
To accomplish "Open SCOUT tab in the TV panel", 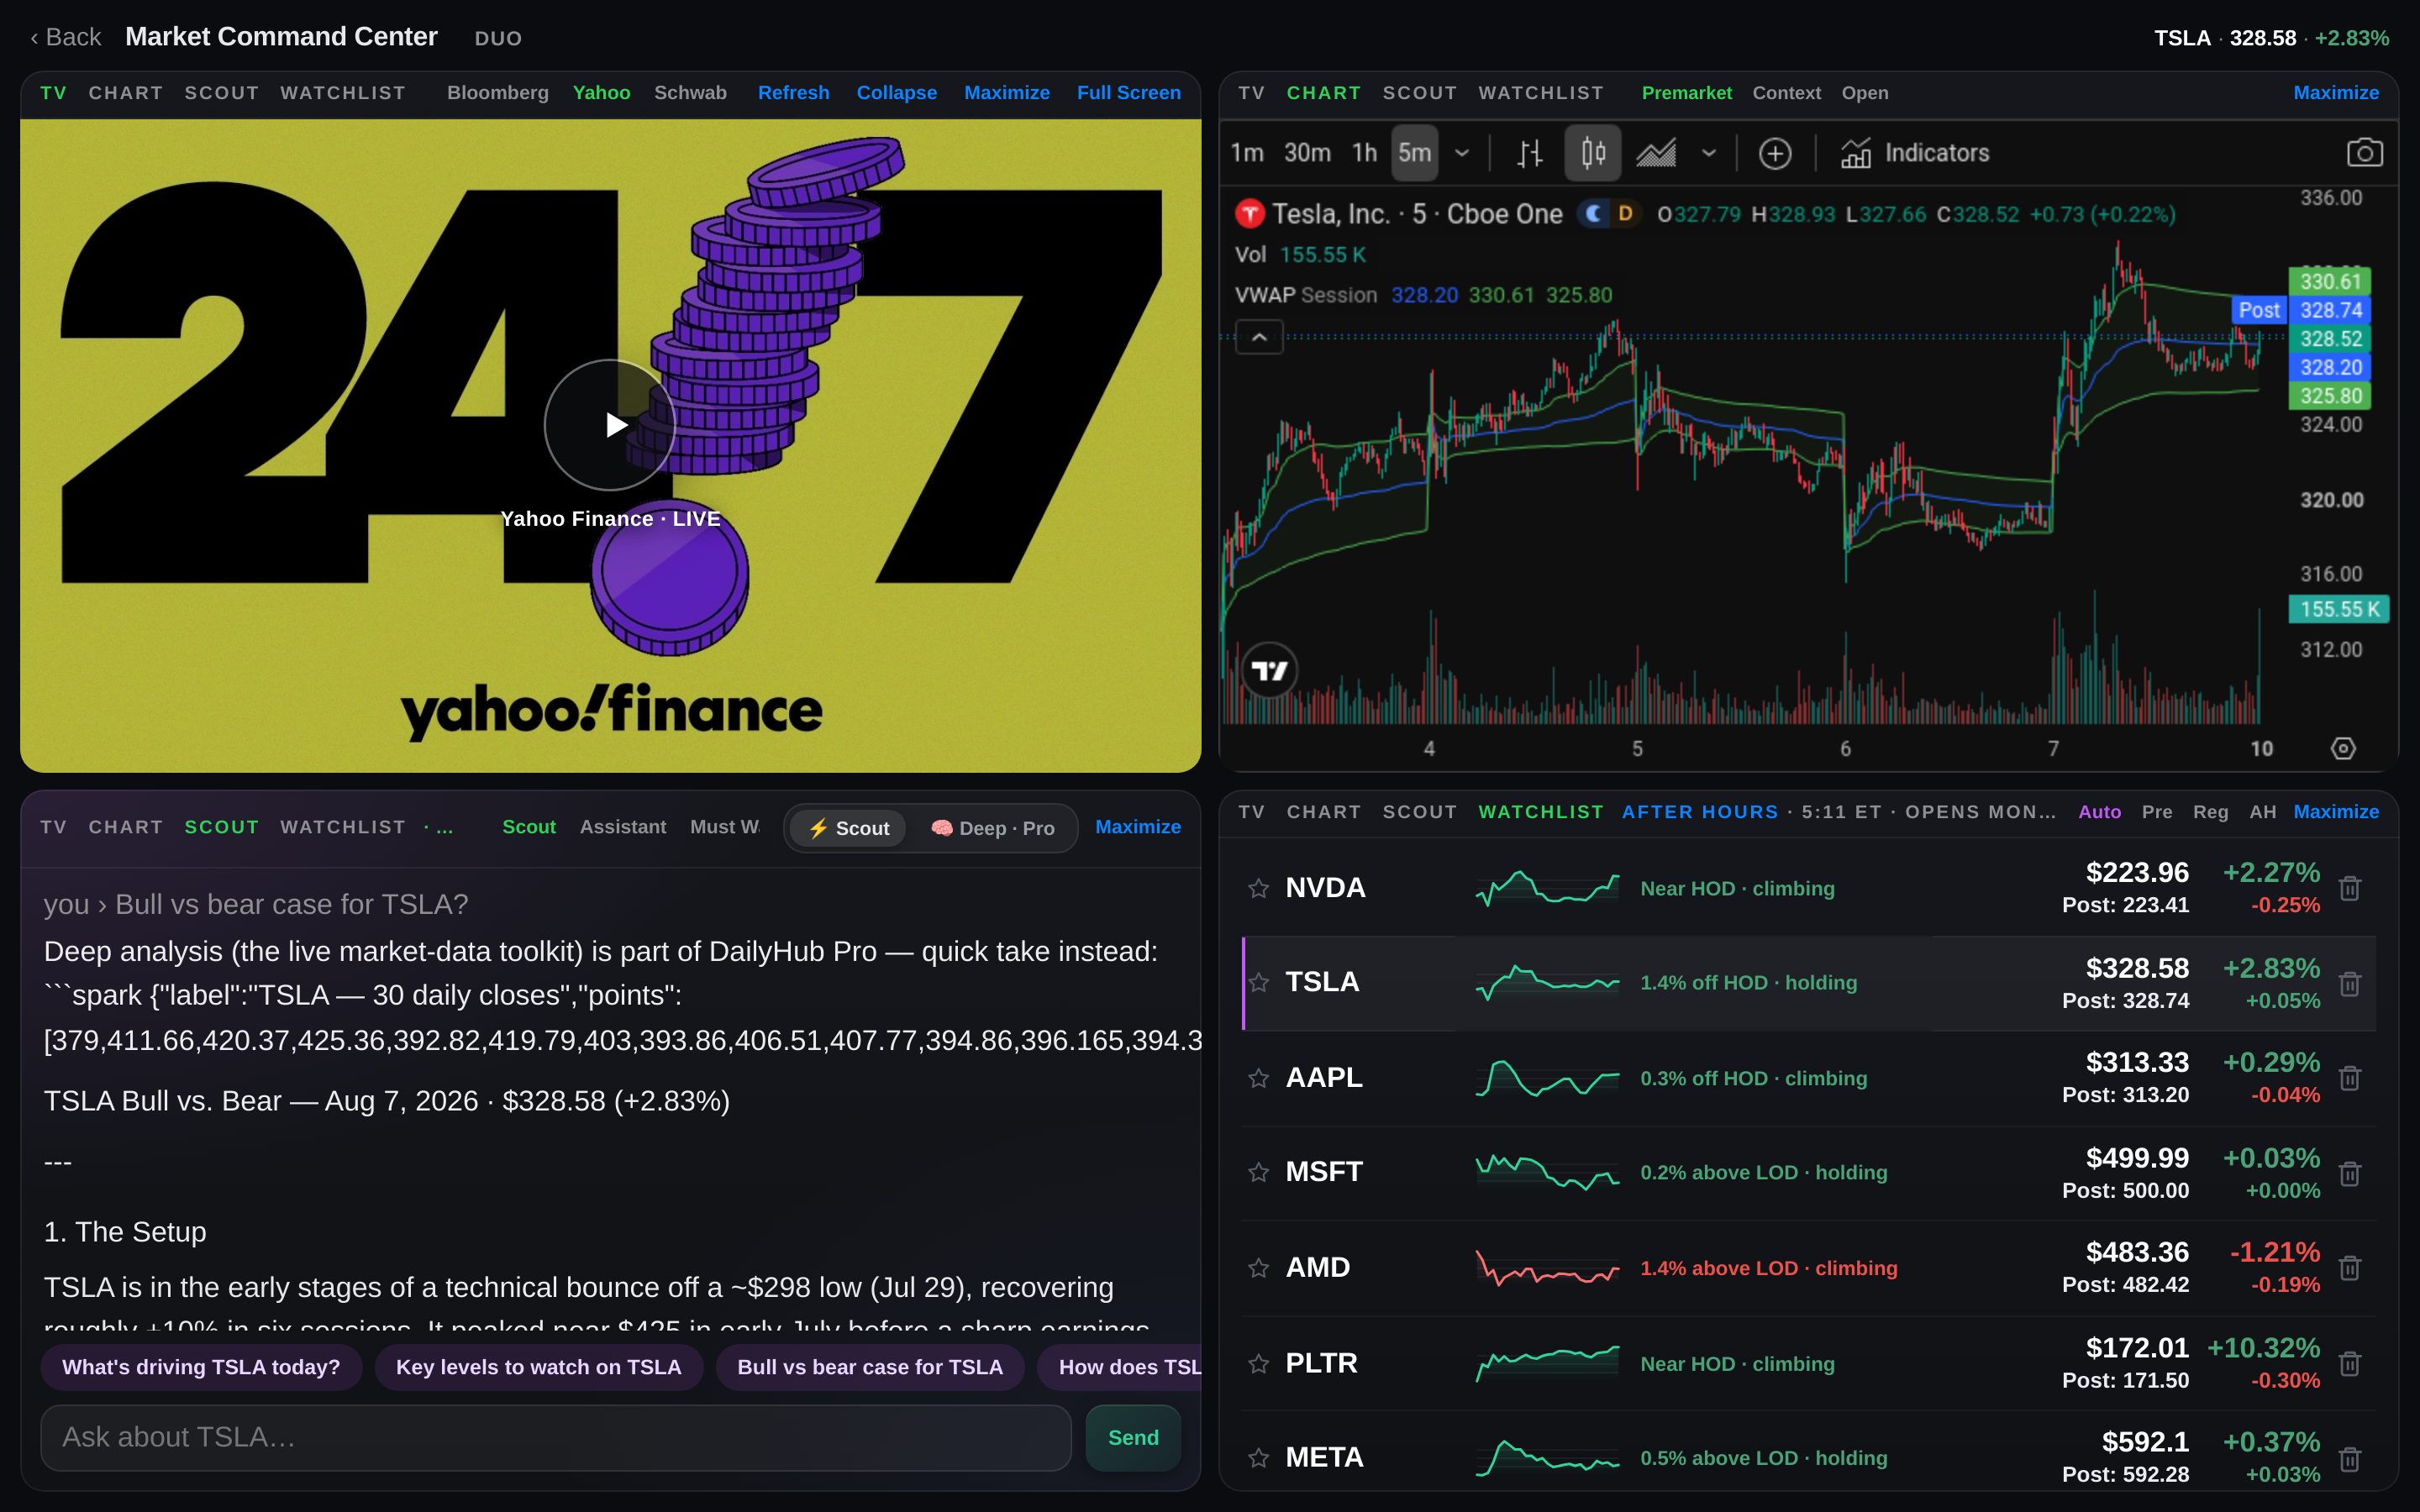I will coord(222,92).
